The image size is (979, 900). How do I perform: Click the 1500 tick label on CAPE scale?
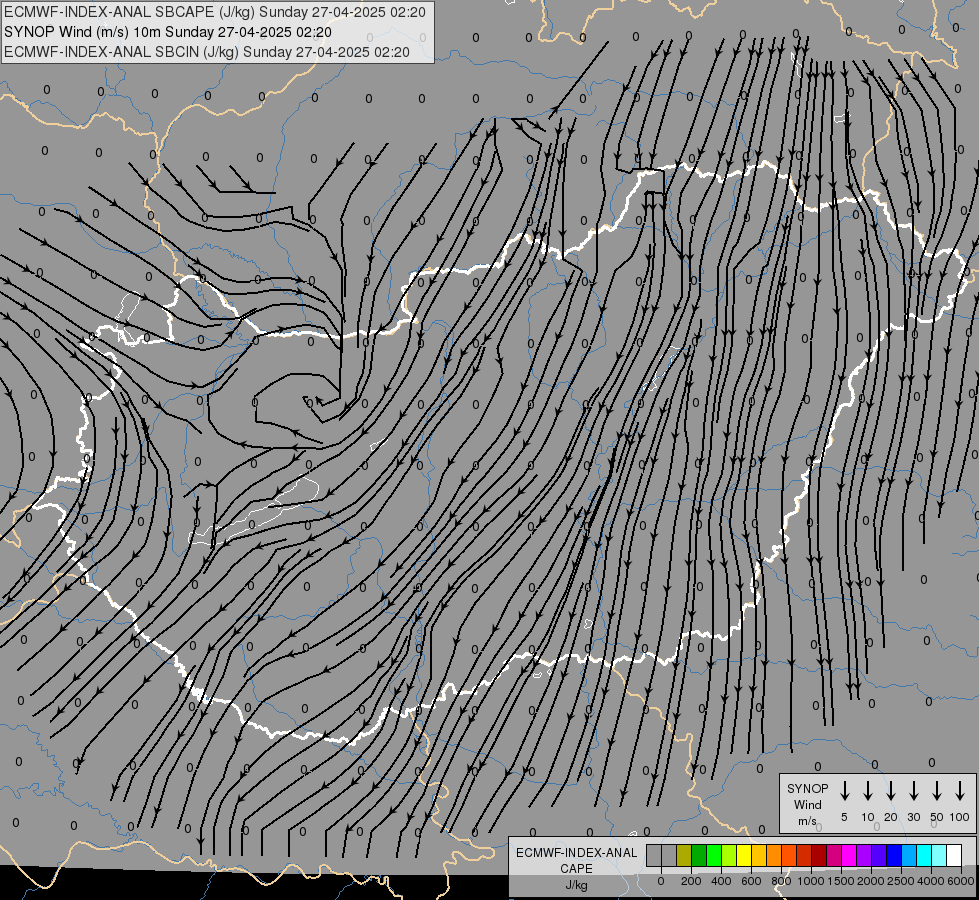841,881
